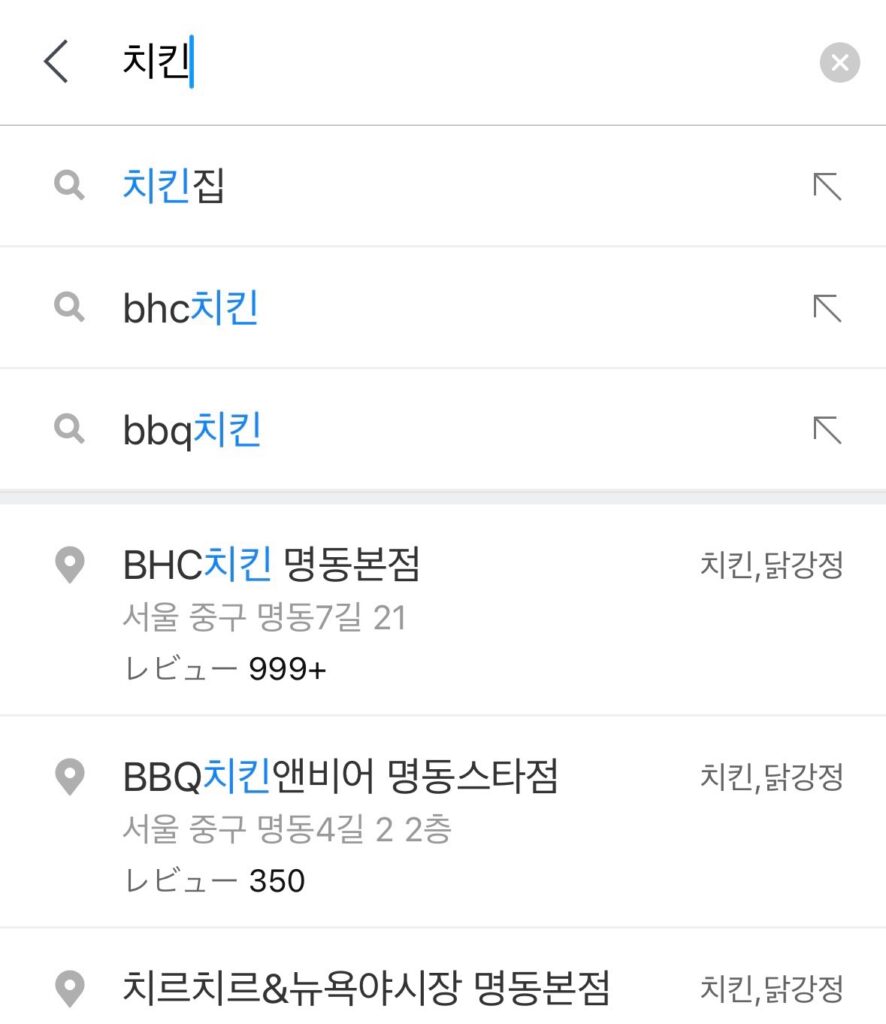Select the bhc치킨 search suggestion

[x=443, y=308]
